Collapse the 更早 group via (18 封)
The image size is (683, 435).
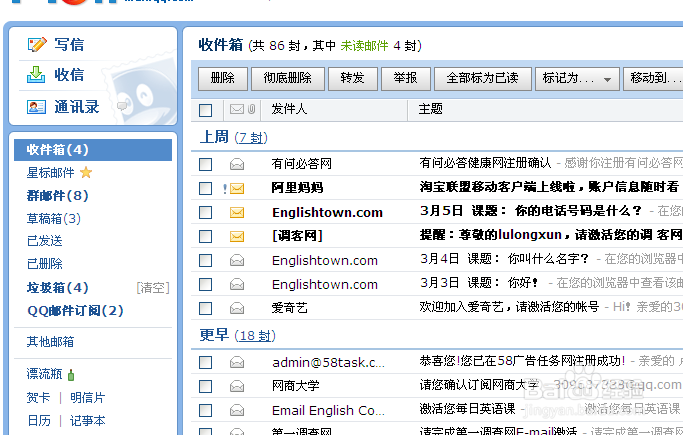pos(255,336)
